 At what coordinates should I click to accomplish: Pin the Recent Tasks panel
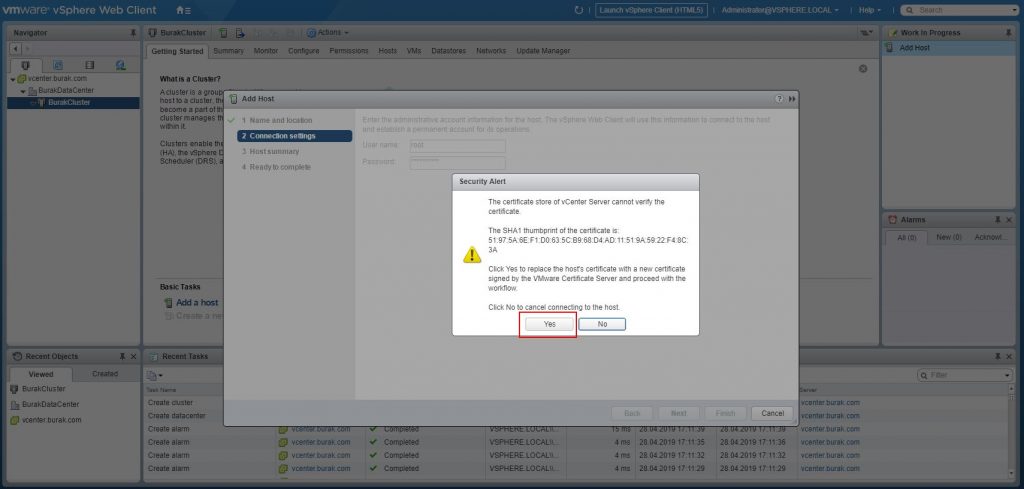point(998,356)
